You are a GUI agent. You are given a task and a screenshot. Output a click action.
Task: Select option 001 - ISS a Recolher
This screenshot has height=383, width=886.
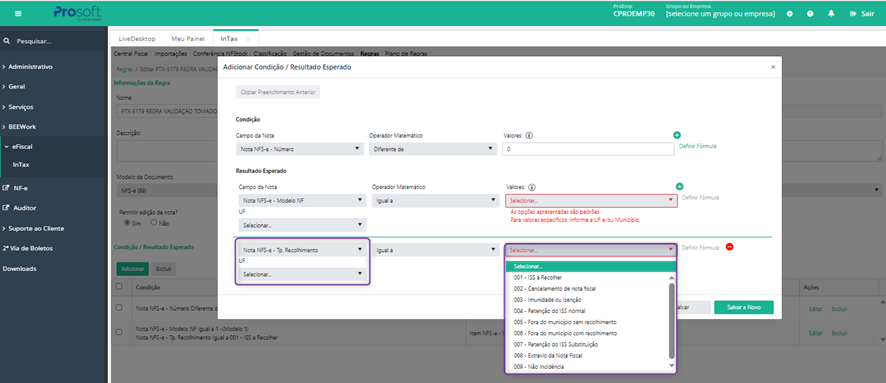[587, 278]
